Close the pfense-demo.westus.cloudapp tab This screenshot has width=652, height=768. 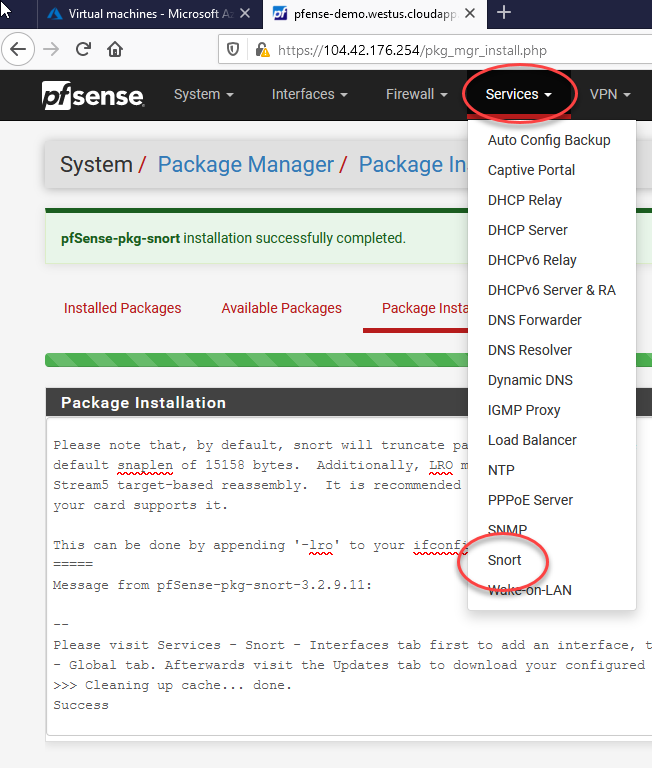click(x=470, y=13)
